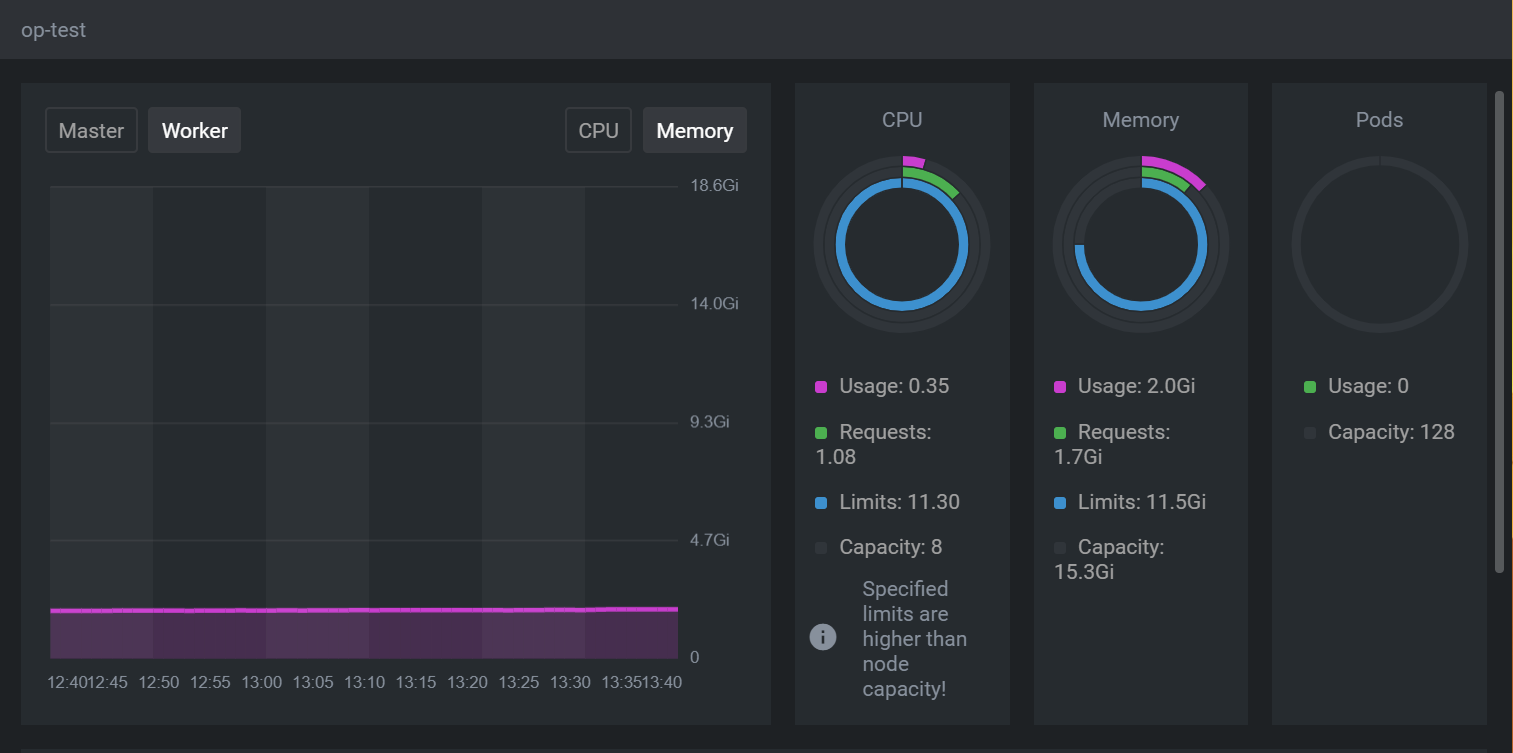Select the Memory metrics button

(x=694, y=130)
